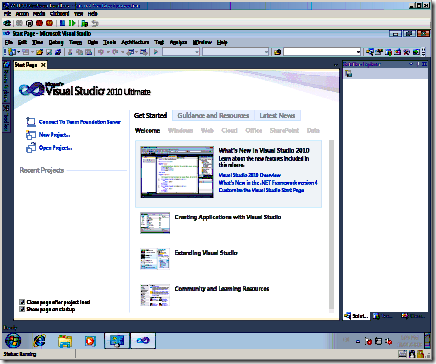Click the Find in Files toolbar icon

(x=277, y=52)
